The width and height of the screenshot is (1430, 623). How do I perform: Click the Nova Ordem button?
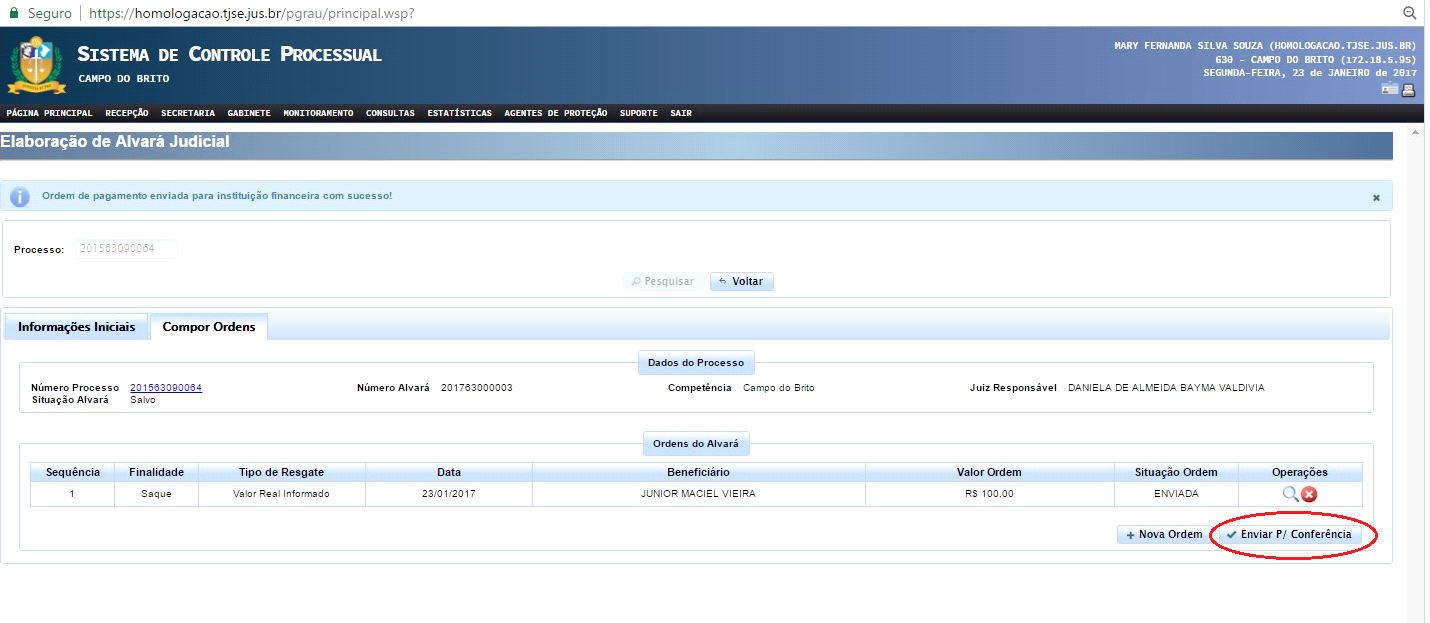tap(1163, 535)
